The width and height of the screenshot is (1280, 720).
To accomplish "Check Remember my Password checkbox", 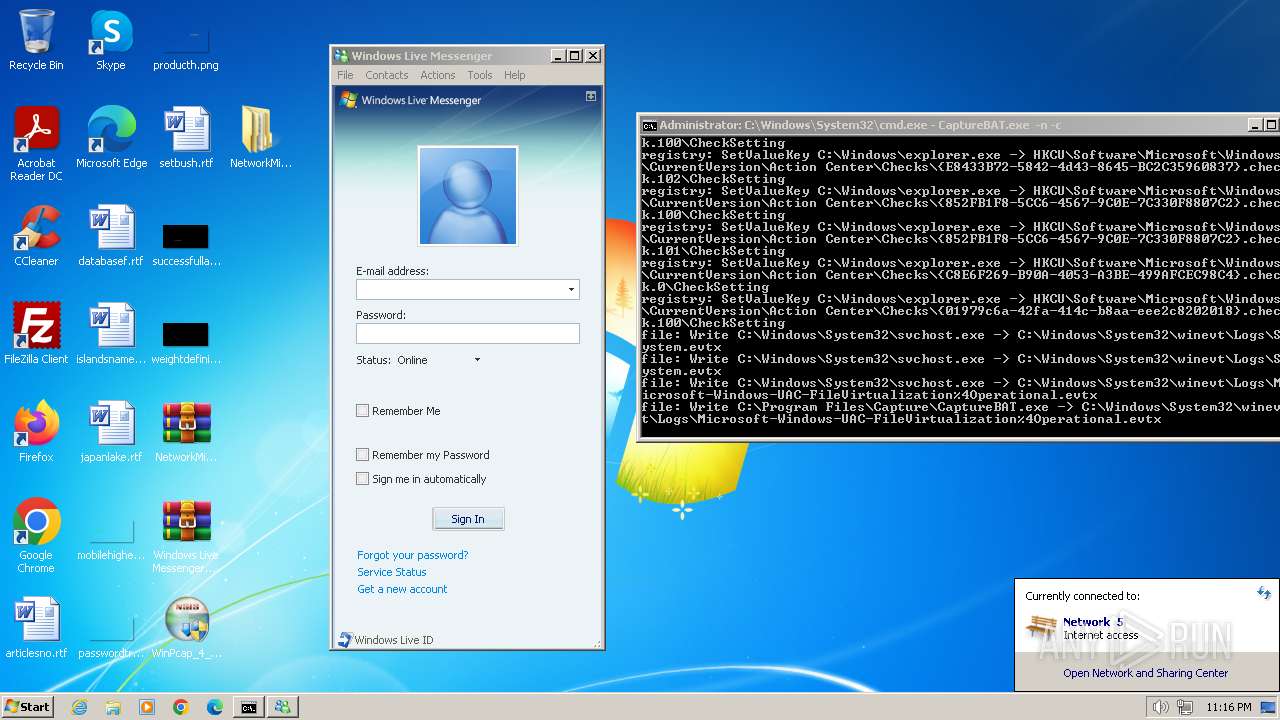I will click(362, 454).
